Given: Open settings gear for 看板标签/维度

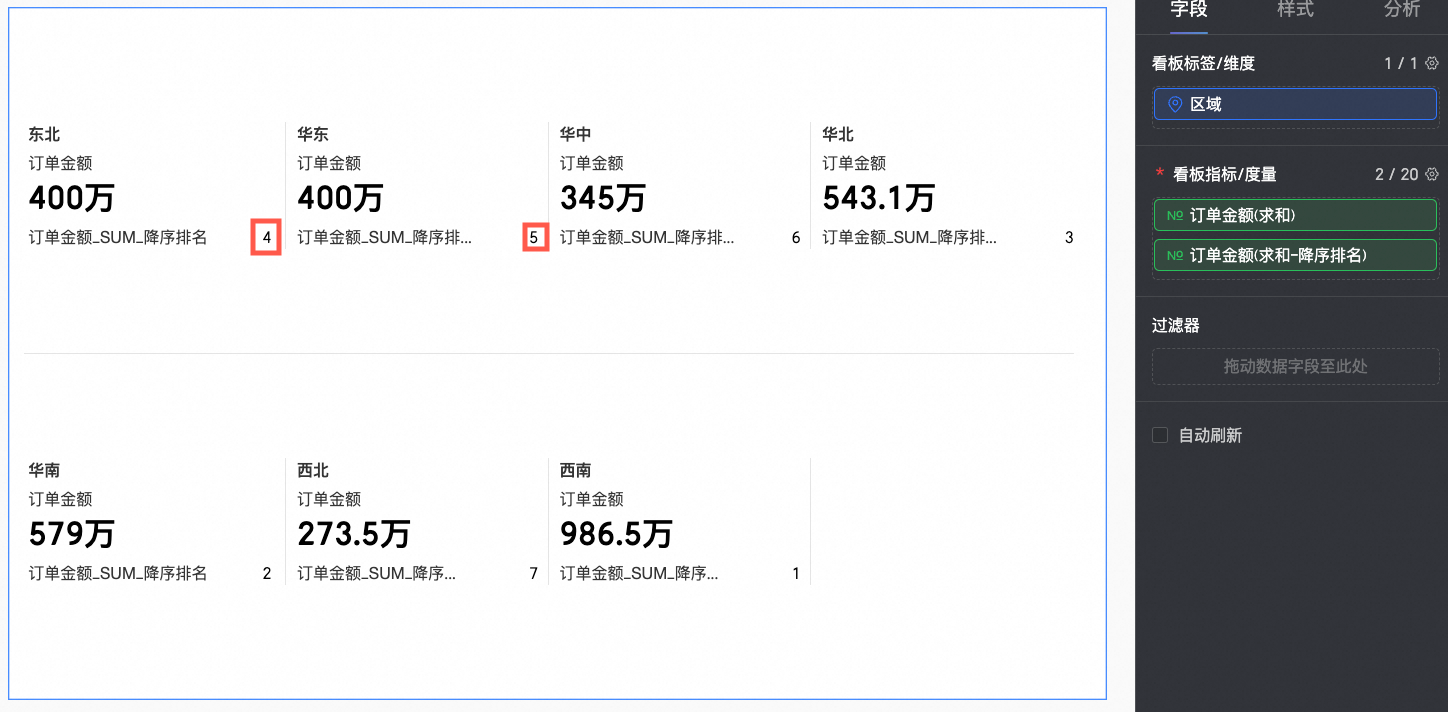Looking at the screenshot, I should 1432,63.
